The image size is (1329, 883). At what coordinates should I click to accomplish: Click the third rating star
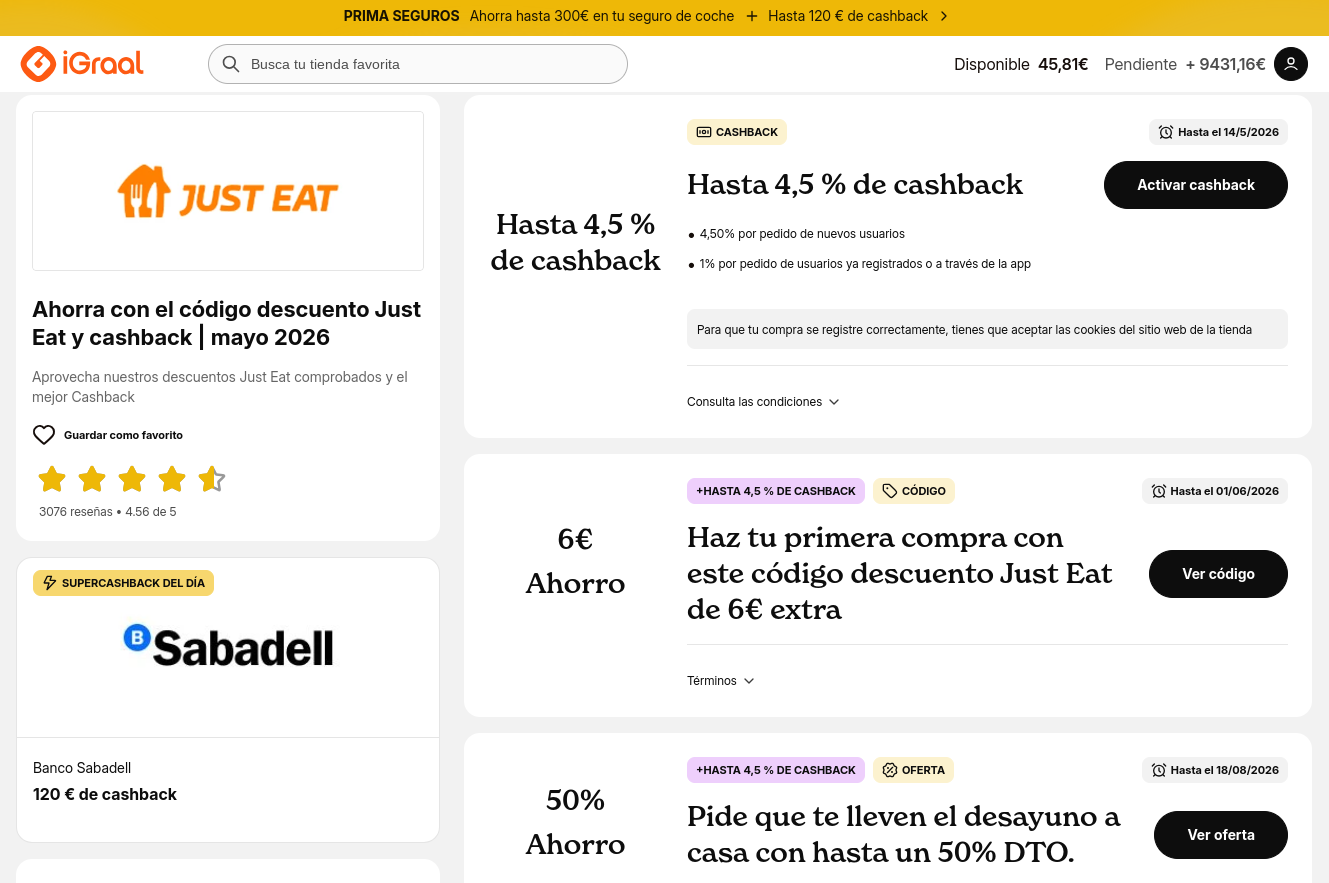pyautogui.click(x=132, y=479)
